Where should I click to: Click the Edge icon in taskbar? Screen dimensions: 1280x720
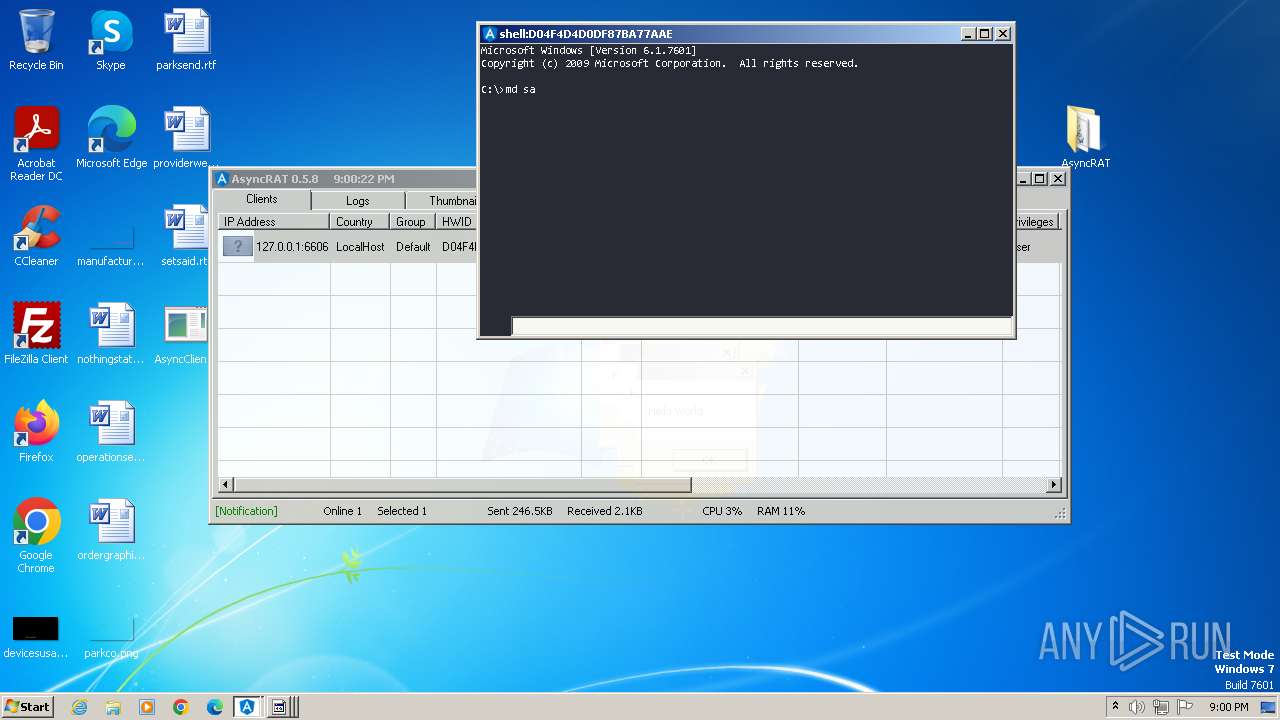coord(215,707)
